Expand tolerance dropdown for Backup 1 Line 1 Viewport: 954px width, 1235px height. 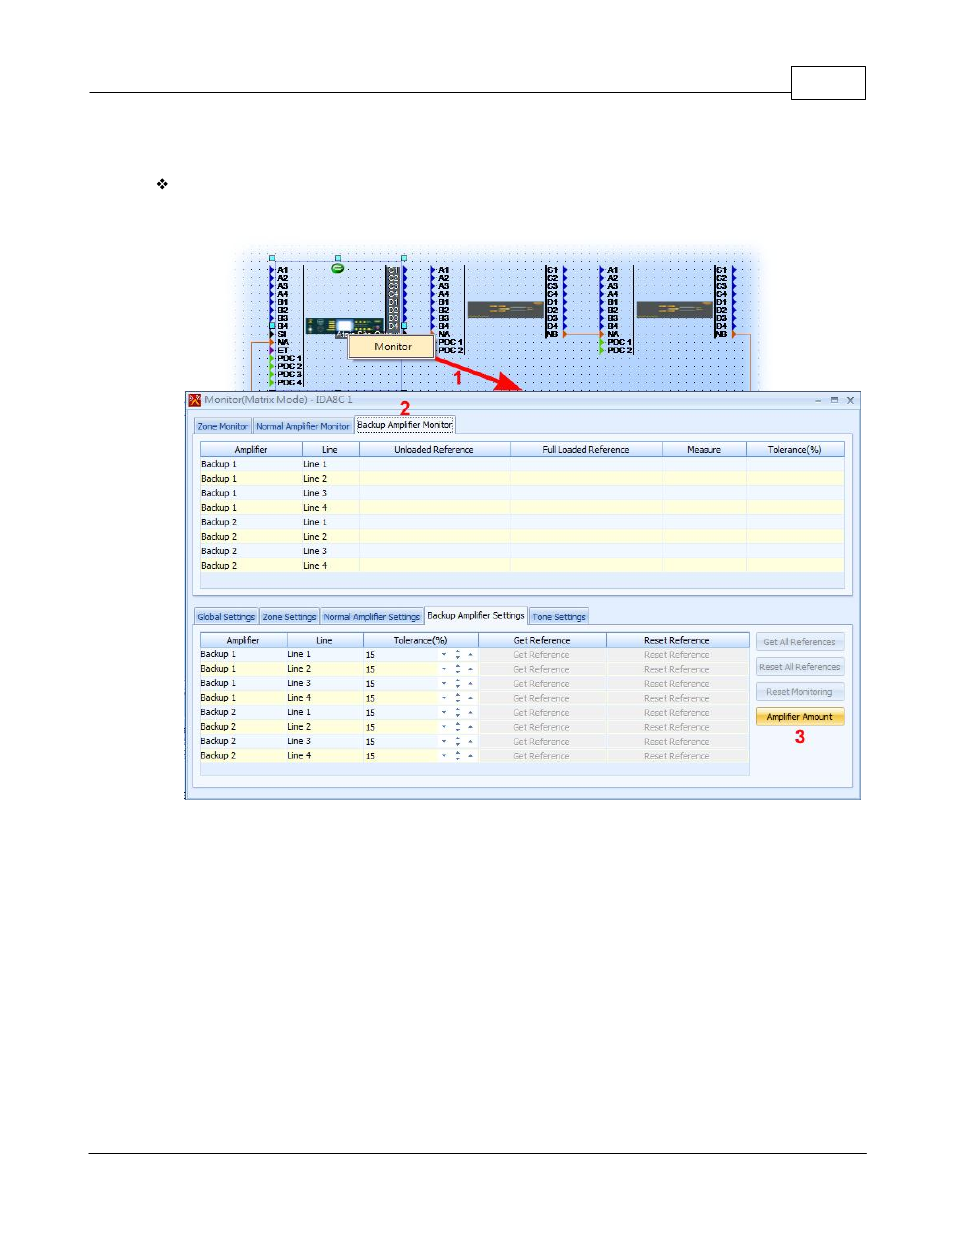point(444,655)
